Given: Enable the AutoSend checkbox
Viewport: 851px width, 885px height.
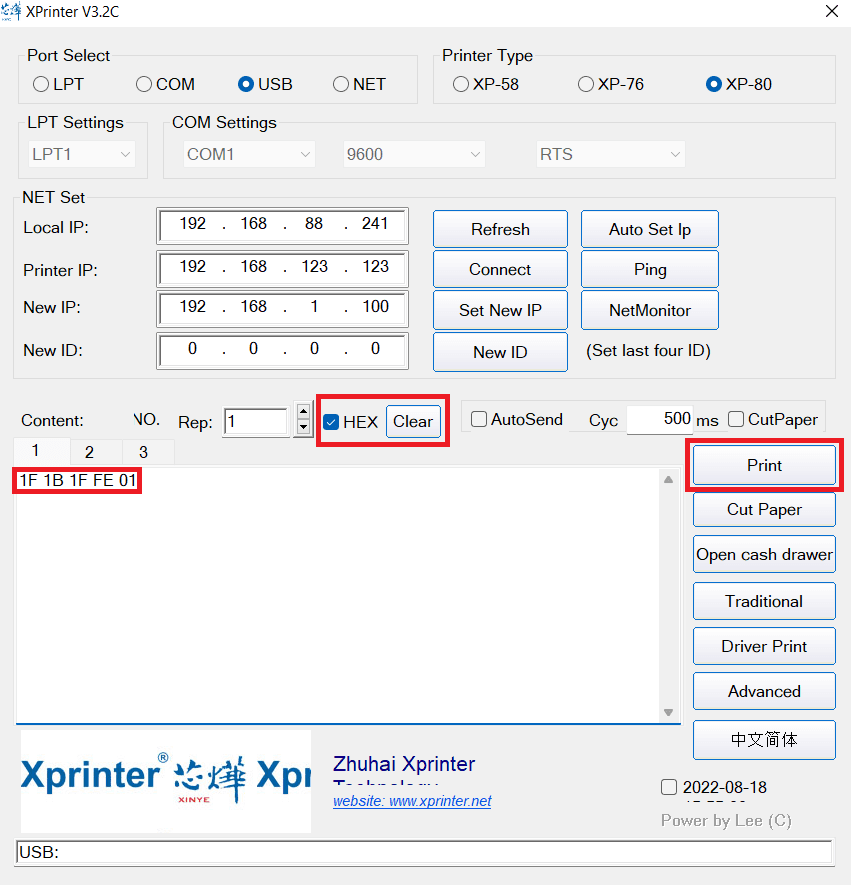Looking at the screenshot, I should (x=479, y=420).
